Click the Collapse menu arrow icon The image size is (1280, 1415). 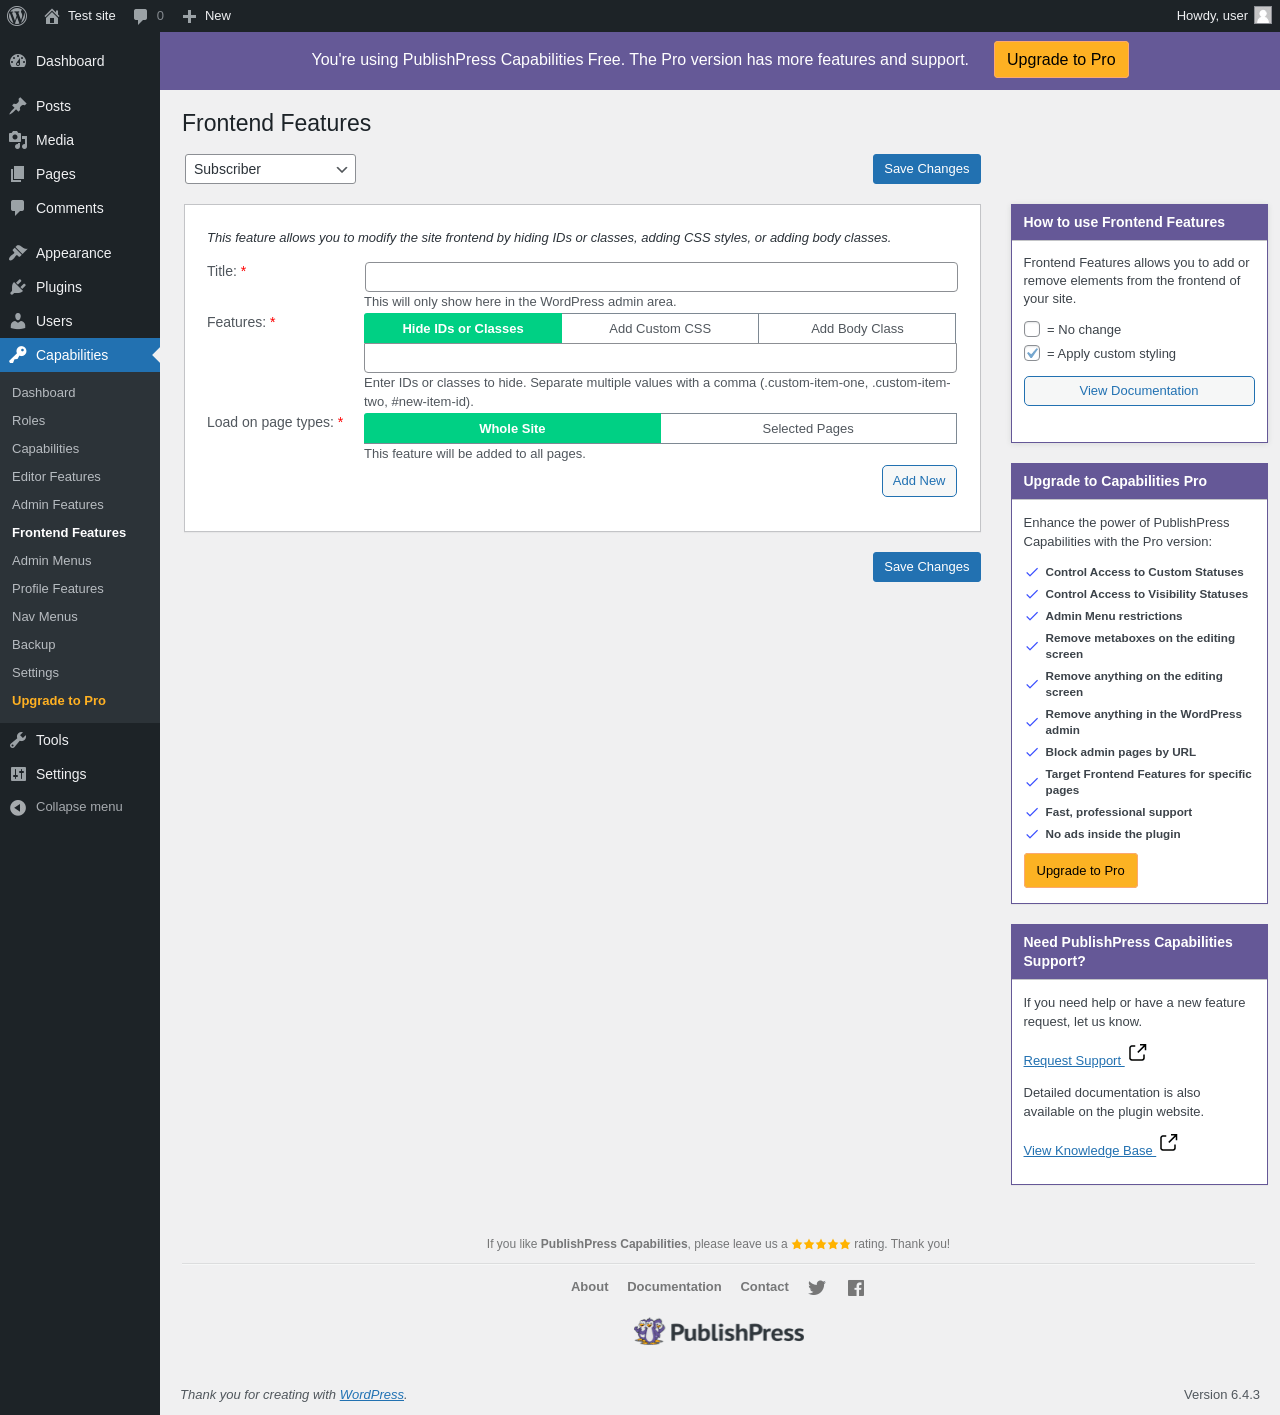[18, 808]
